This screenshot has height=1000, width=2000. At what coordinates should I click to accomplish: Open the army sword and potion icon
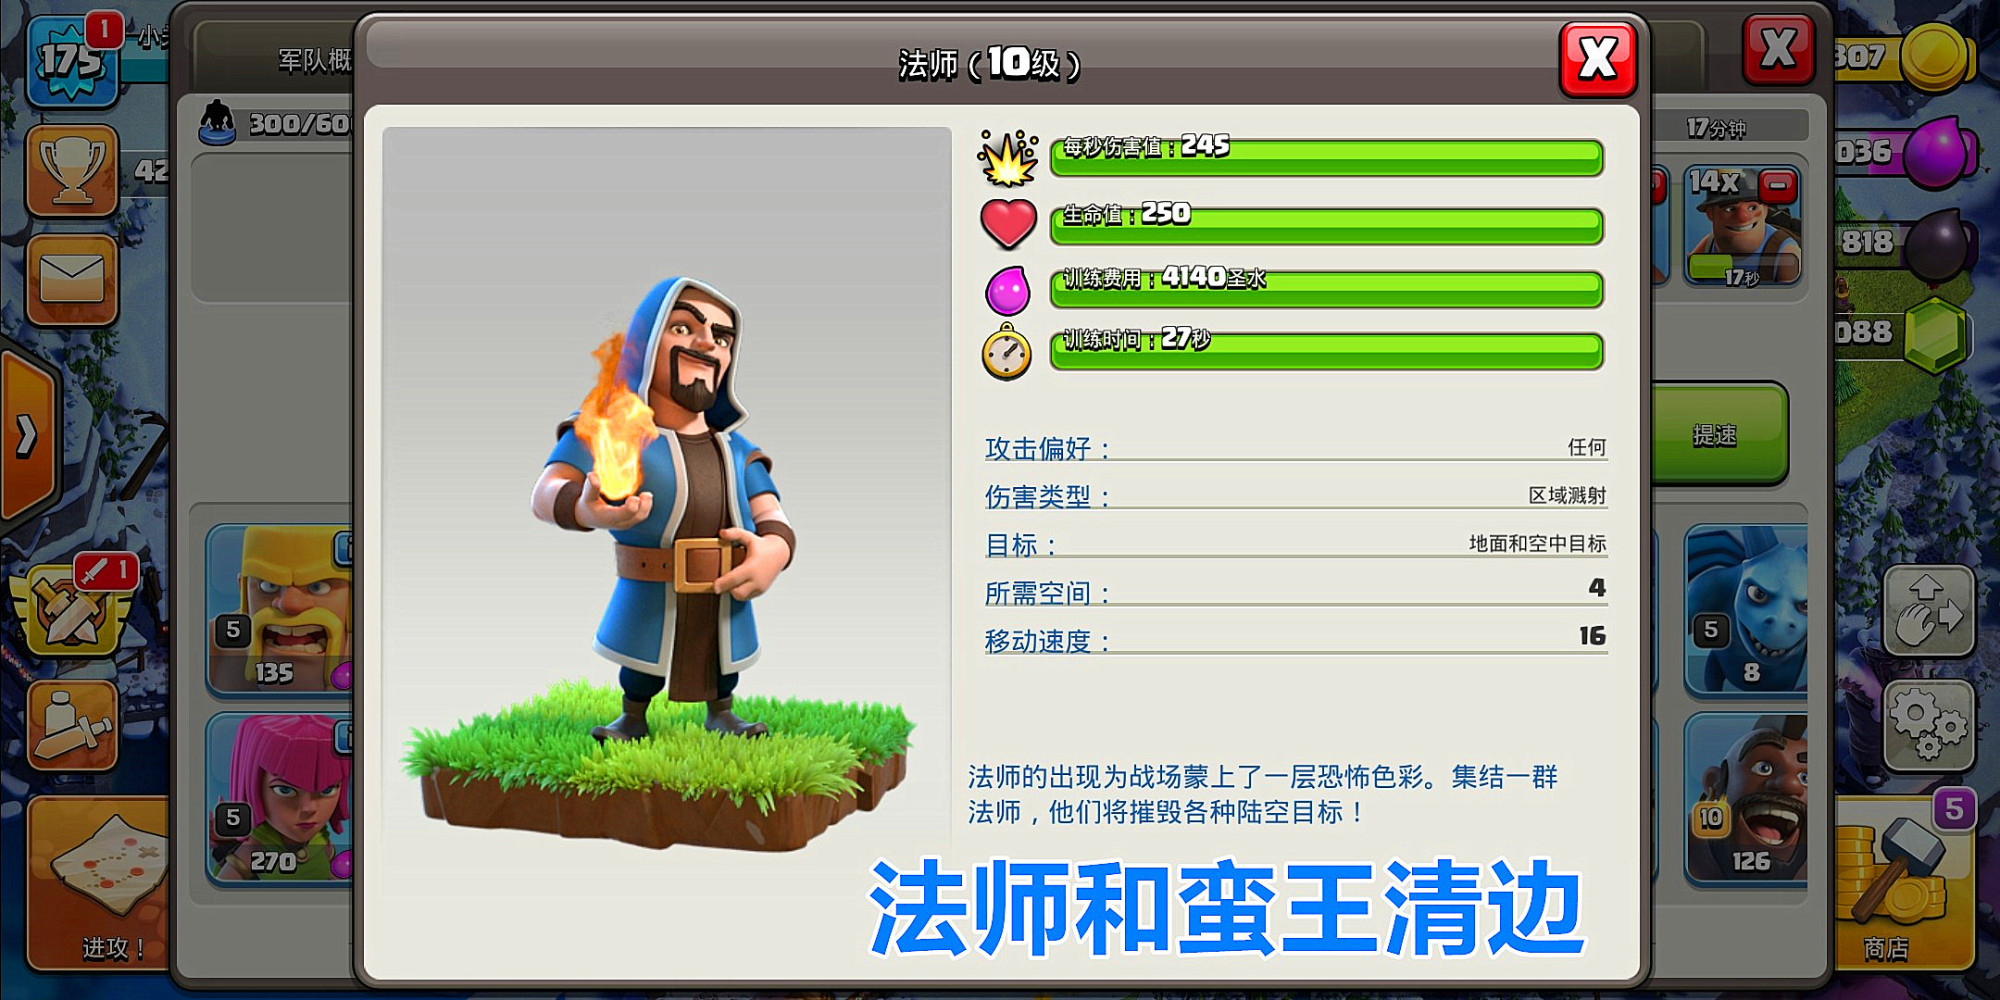point(72,726)
